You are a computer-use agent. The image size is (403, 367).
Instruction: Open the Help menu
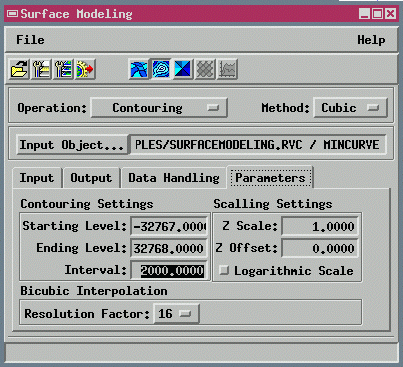point(371,40)
